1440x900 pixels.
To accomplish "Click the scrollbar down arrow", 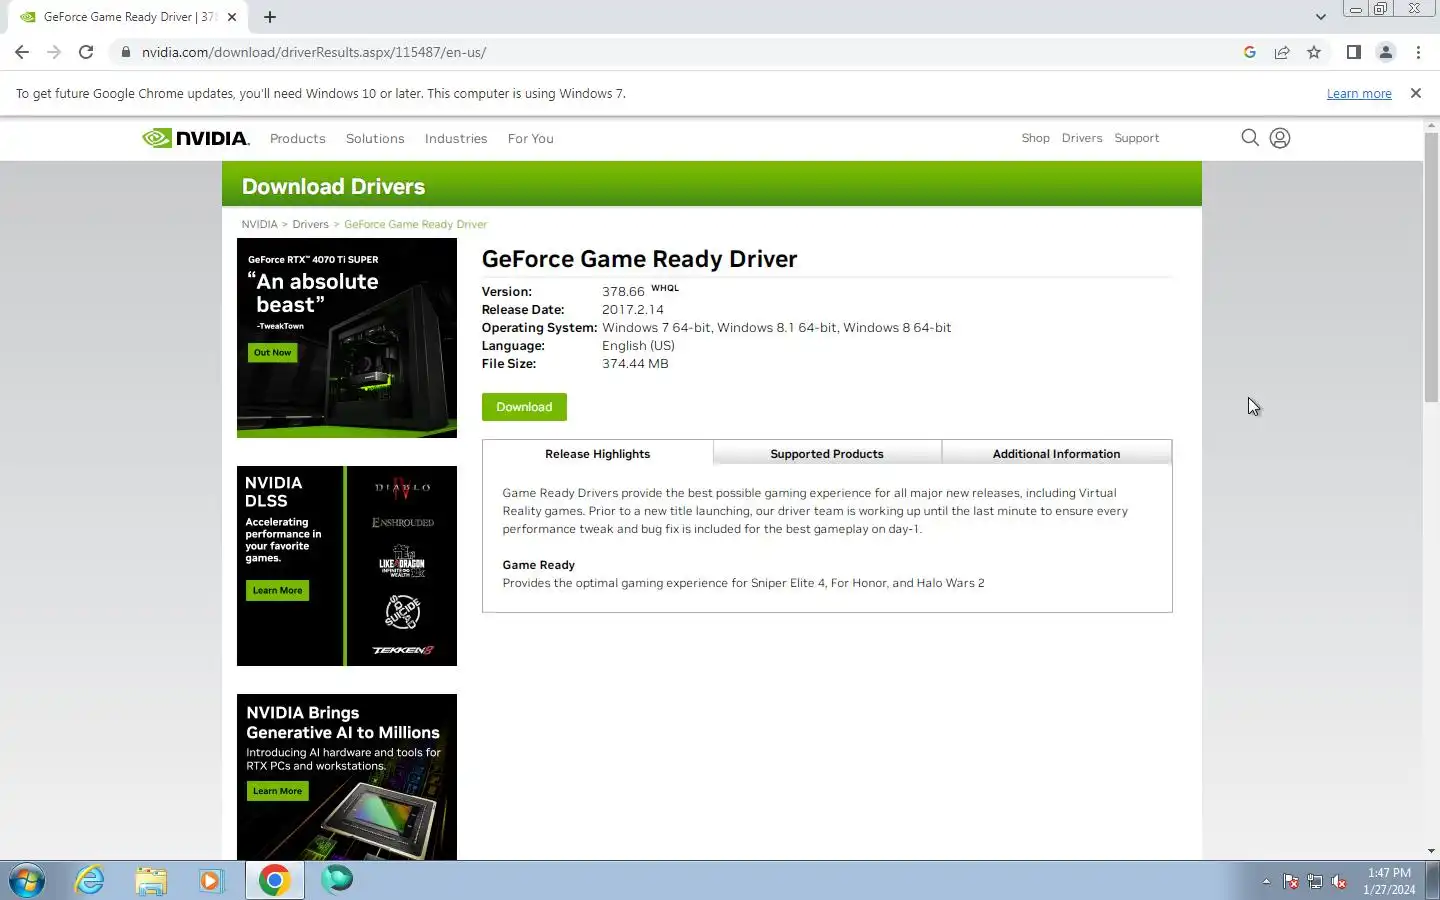I will 1431,851.
